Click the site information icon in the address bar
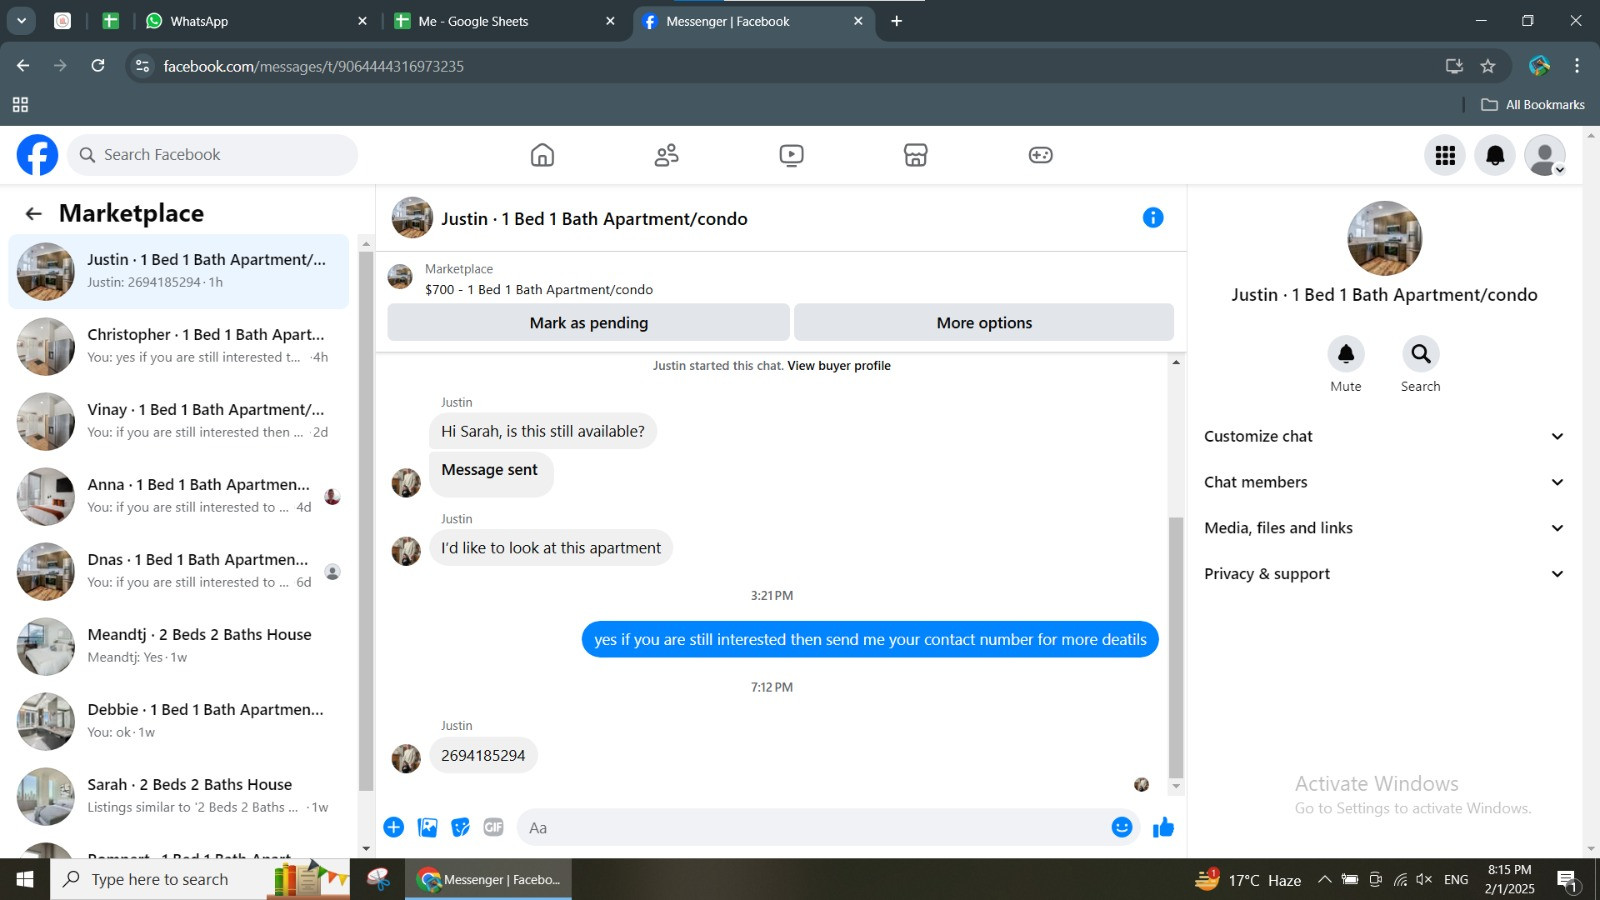The height and width of the screenshot is (900, 1600). click(x=142, y=66)
